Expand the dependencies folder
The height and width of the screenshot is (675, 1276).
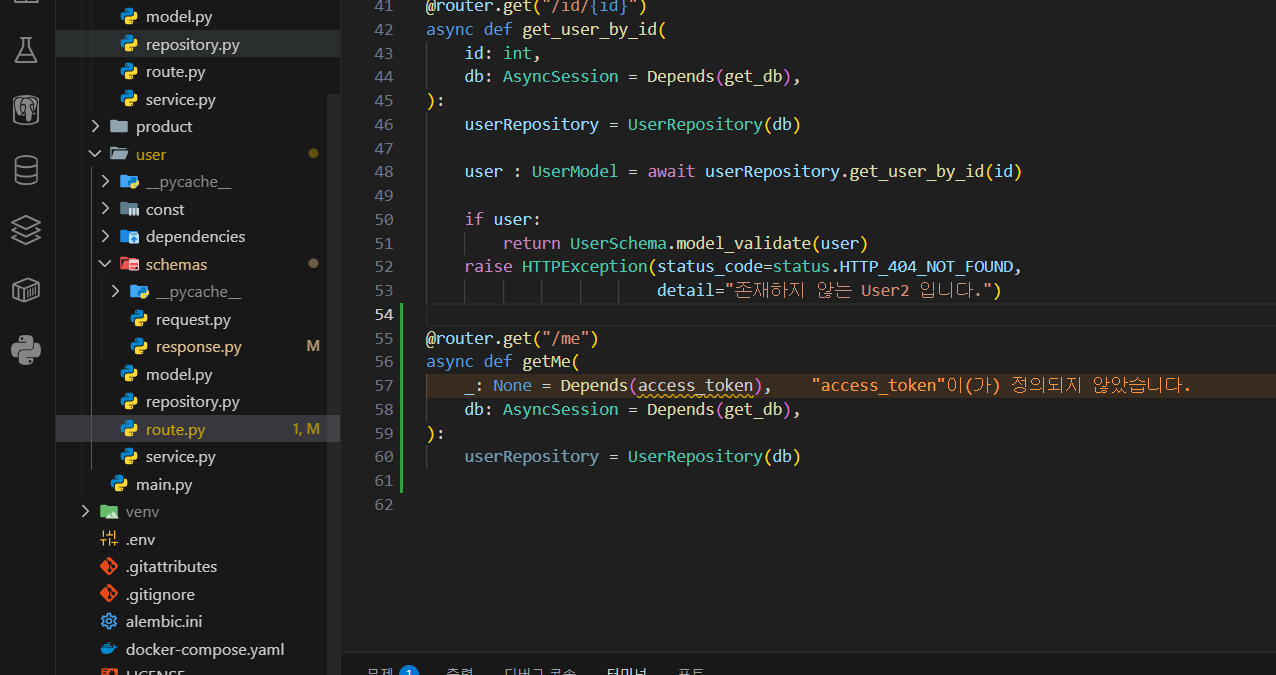(x=106, y=237)
